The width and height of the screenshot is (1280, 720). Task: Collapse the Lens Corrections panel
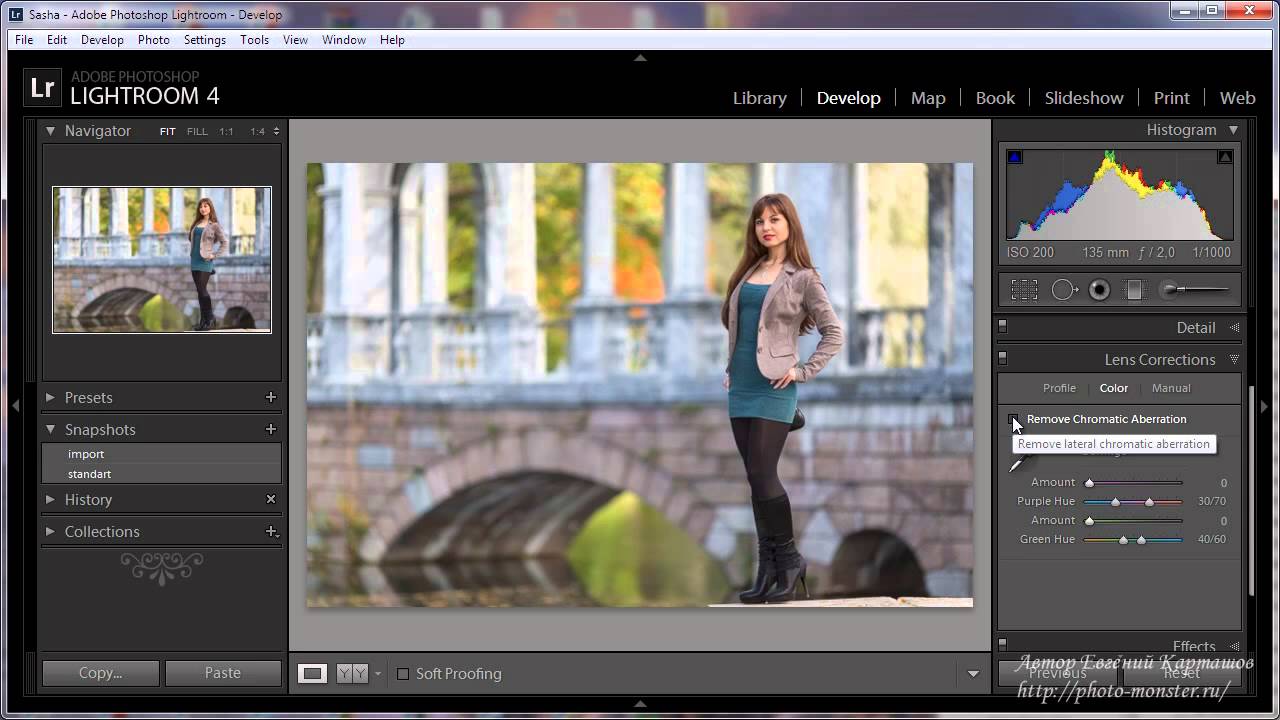[1234, 359]
